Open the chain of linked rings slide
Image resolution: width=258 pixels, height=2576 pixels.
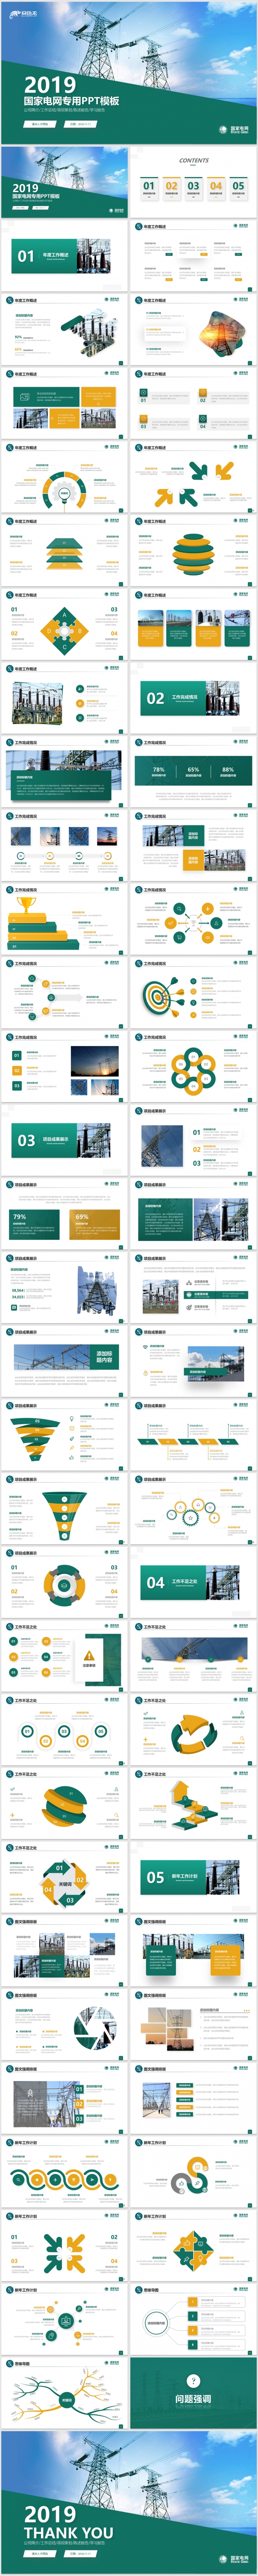[64, 2172]
